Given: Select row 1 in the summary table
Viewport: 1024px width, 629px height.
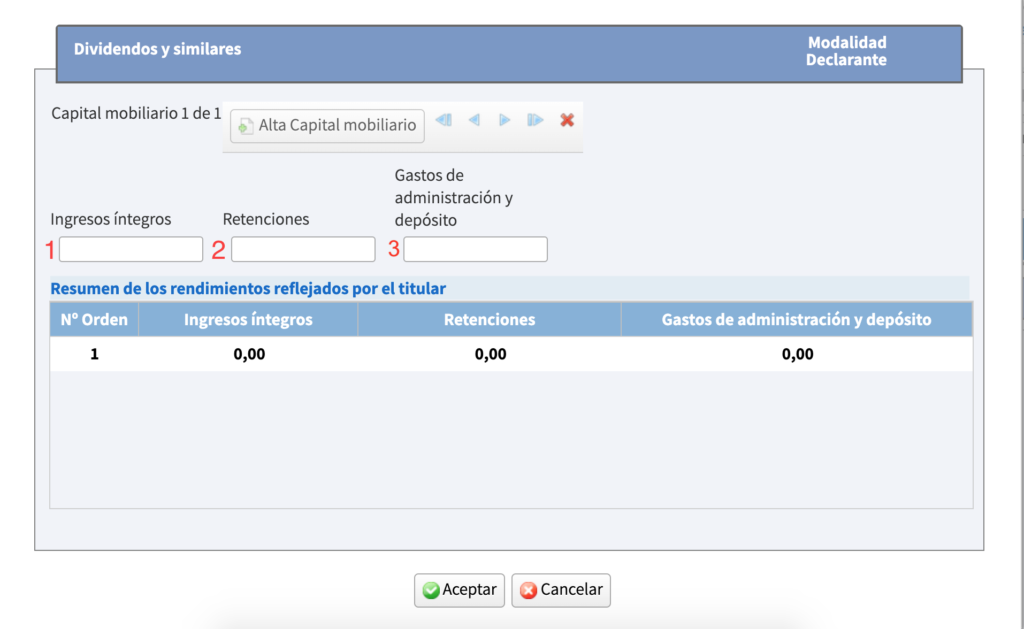Looking at the screenshot, I should coord(94,354).
